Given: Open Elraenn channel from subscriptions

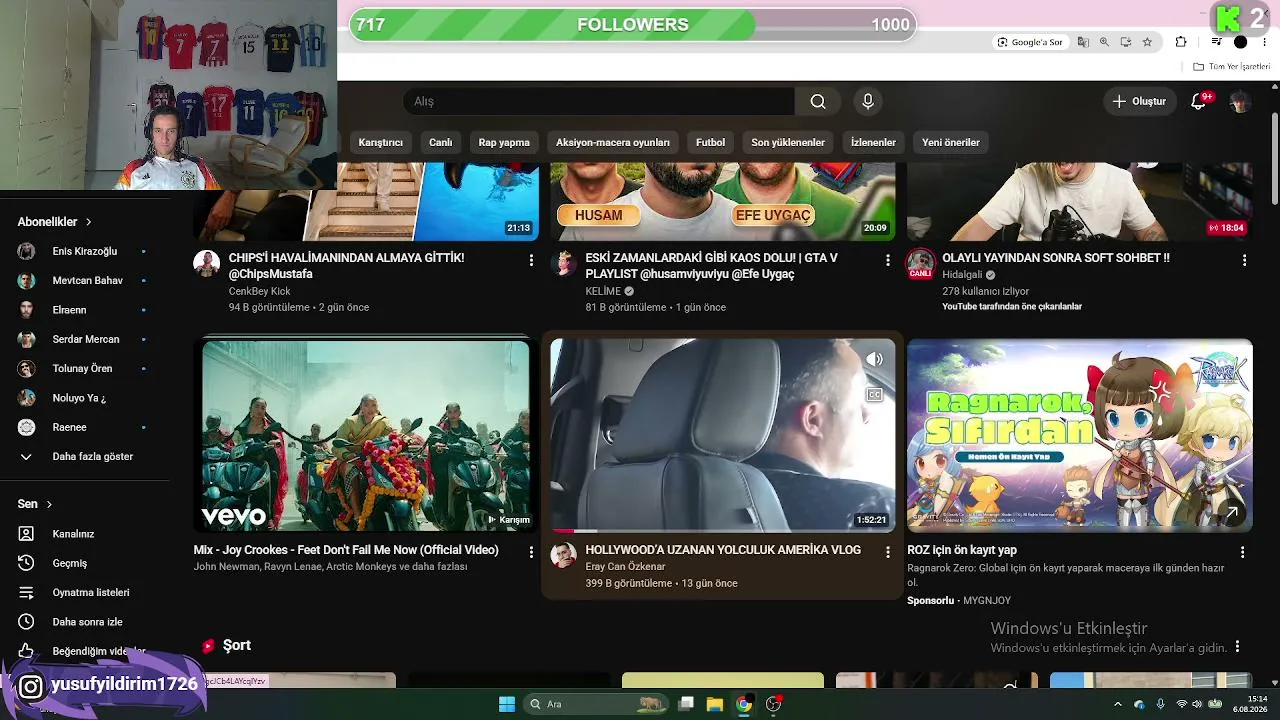Looking at the screenshot, I should pyautogui.click(x=85, y=310).
